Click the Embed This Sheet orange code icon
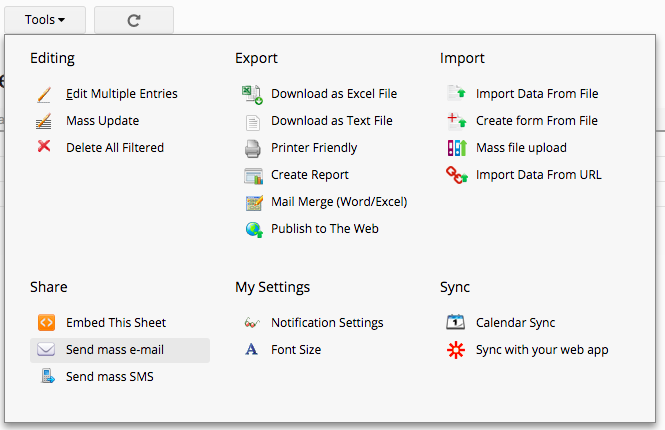 tap(46, 323)
